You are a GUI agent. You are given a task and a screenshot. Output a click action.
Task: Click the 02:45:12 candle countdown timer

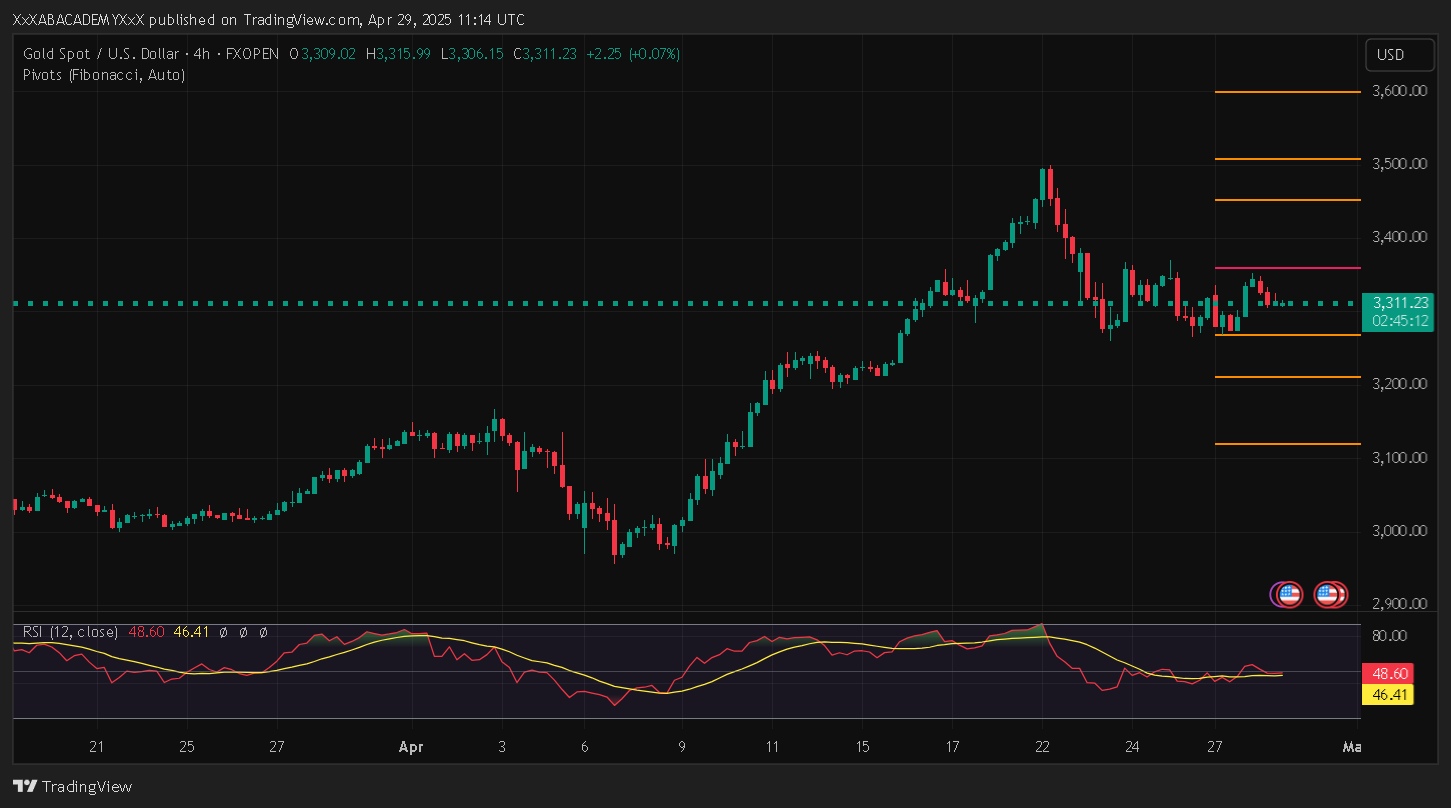(1400, 321)
